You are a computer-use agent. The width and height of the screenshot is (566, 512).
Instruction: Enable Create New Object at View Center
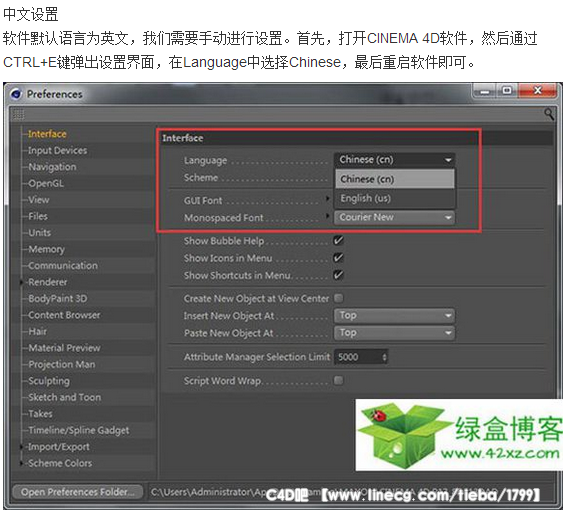click(339, 298)
